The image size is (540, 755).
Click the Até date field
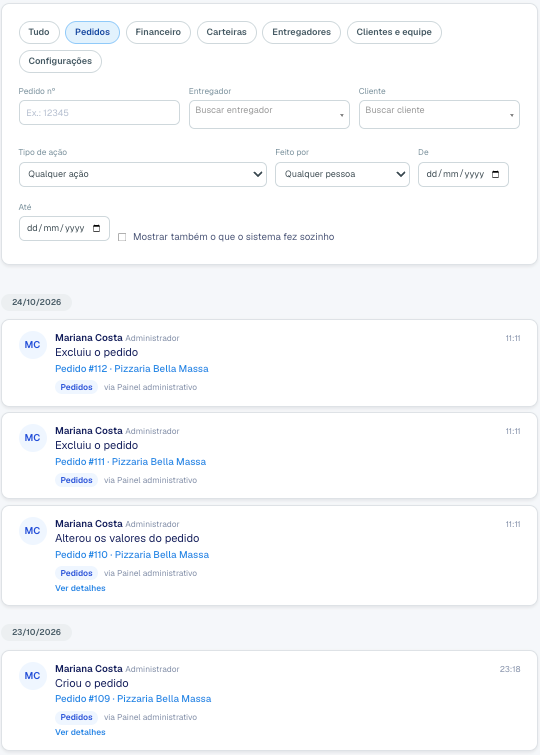65,228
